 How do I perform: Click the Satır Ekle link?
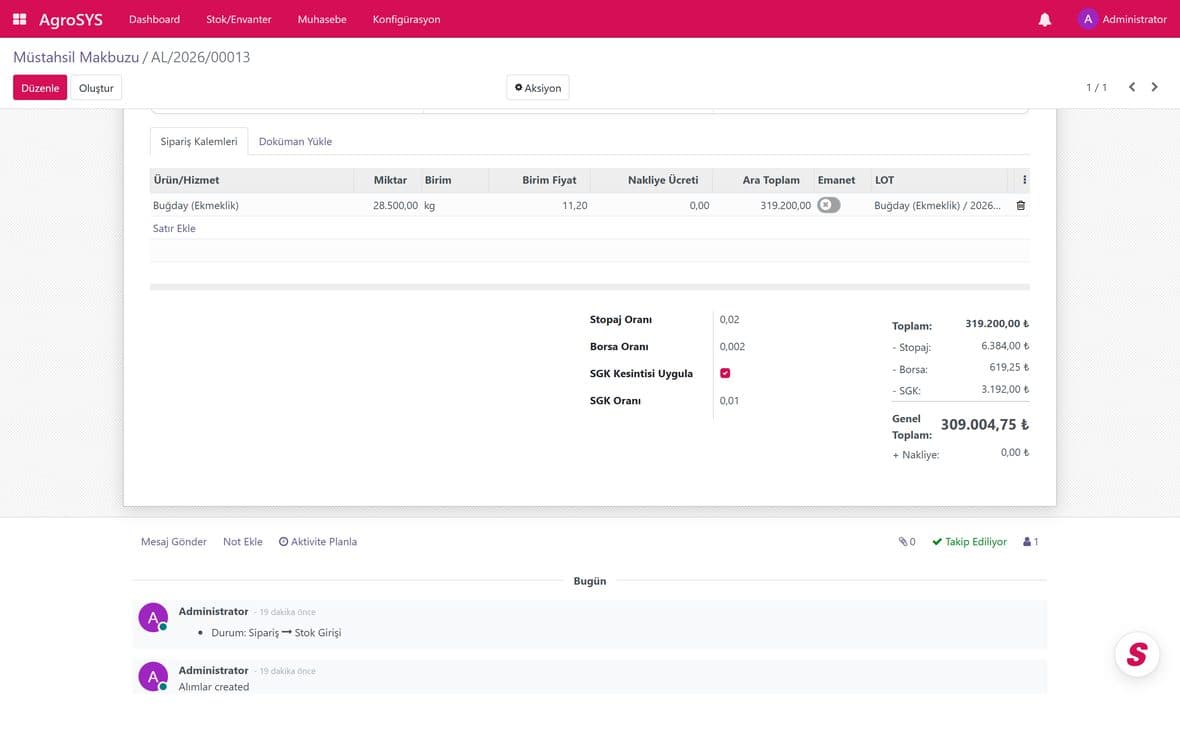[x=174, y=229]
